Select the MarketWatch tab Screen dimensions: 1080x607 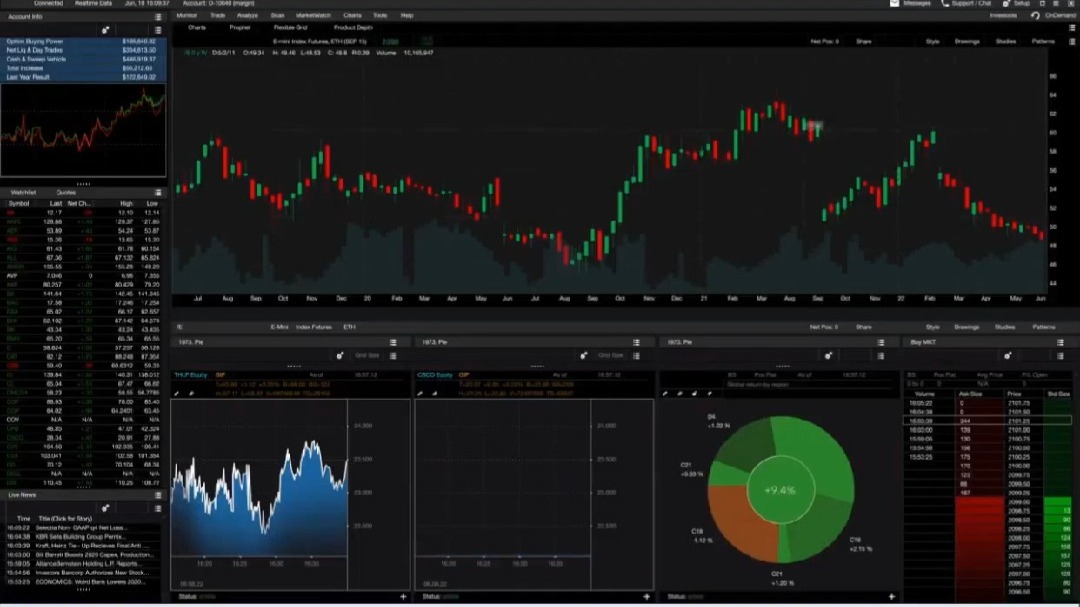click(x=313, y=15)
